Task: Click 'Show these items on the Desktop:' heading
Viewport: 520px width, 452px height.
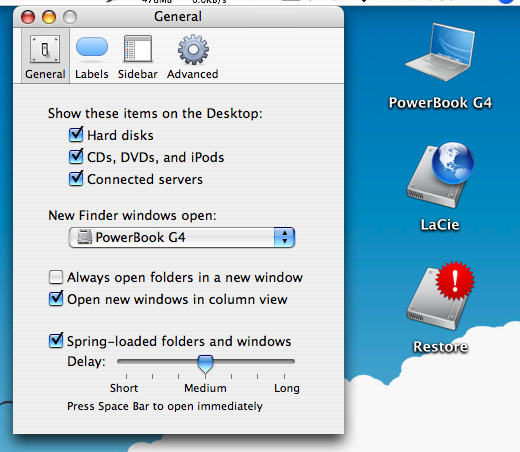Action: (155, 113)
